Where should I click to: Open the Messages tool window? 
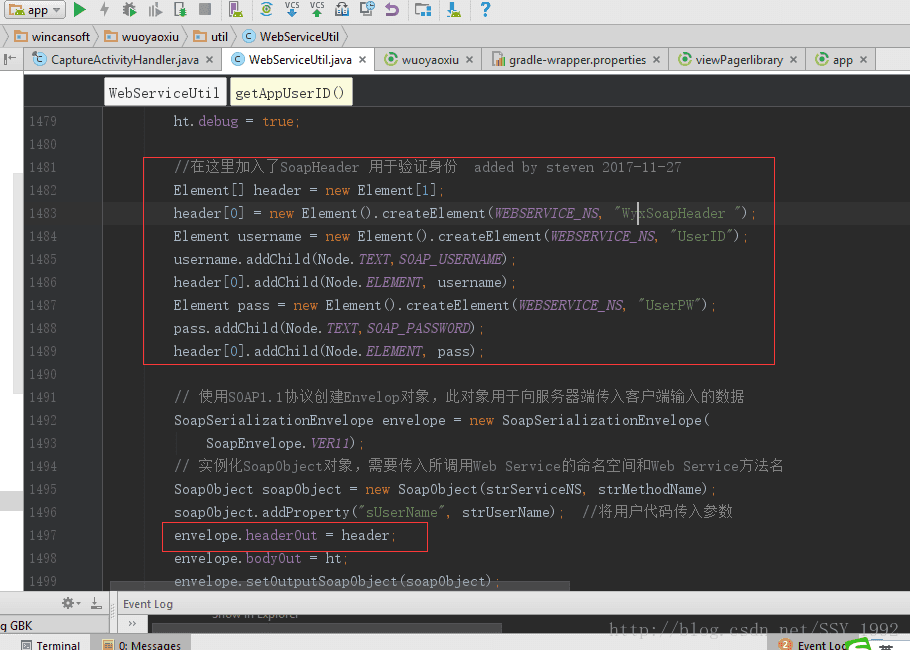[141, 644]
